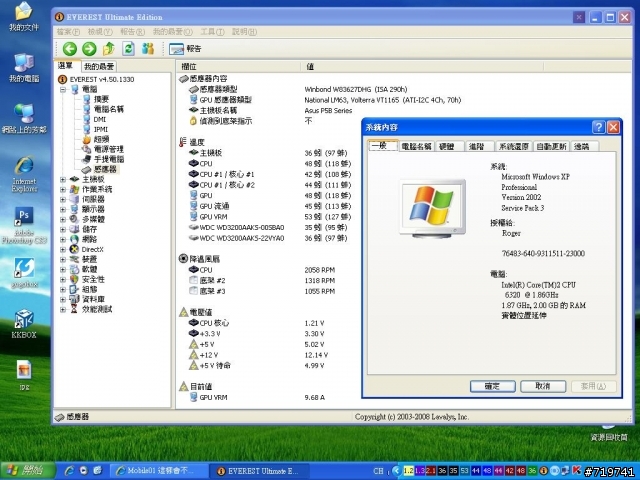The width and height of the screenshot is (640, 480).
Task: Launch Internet Explorer from desktop
Action: pos(24,174)
